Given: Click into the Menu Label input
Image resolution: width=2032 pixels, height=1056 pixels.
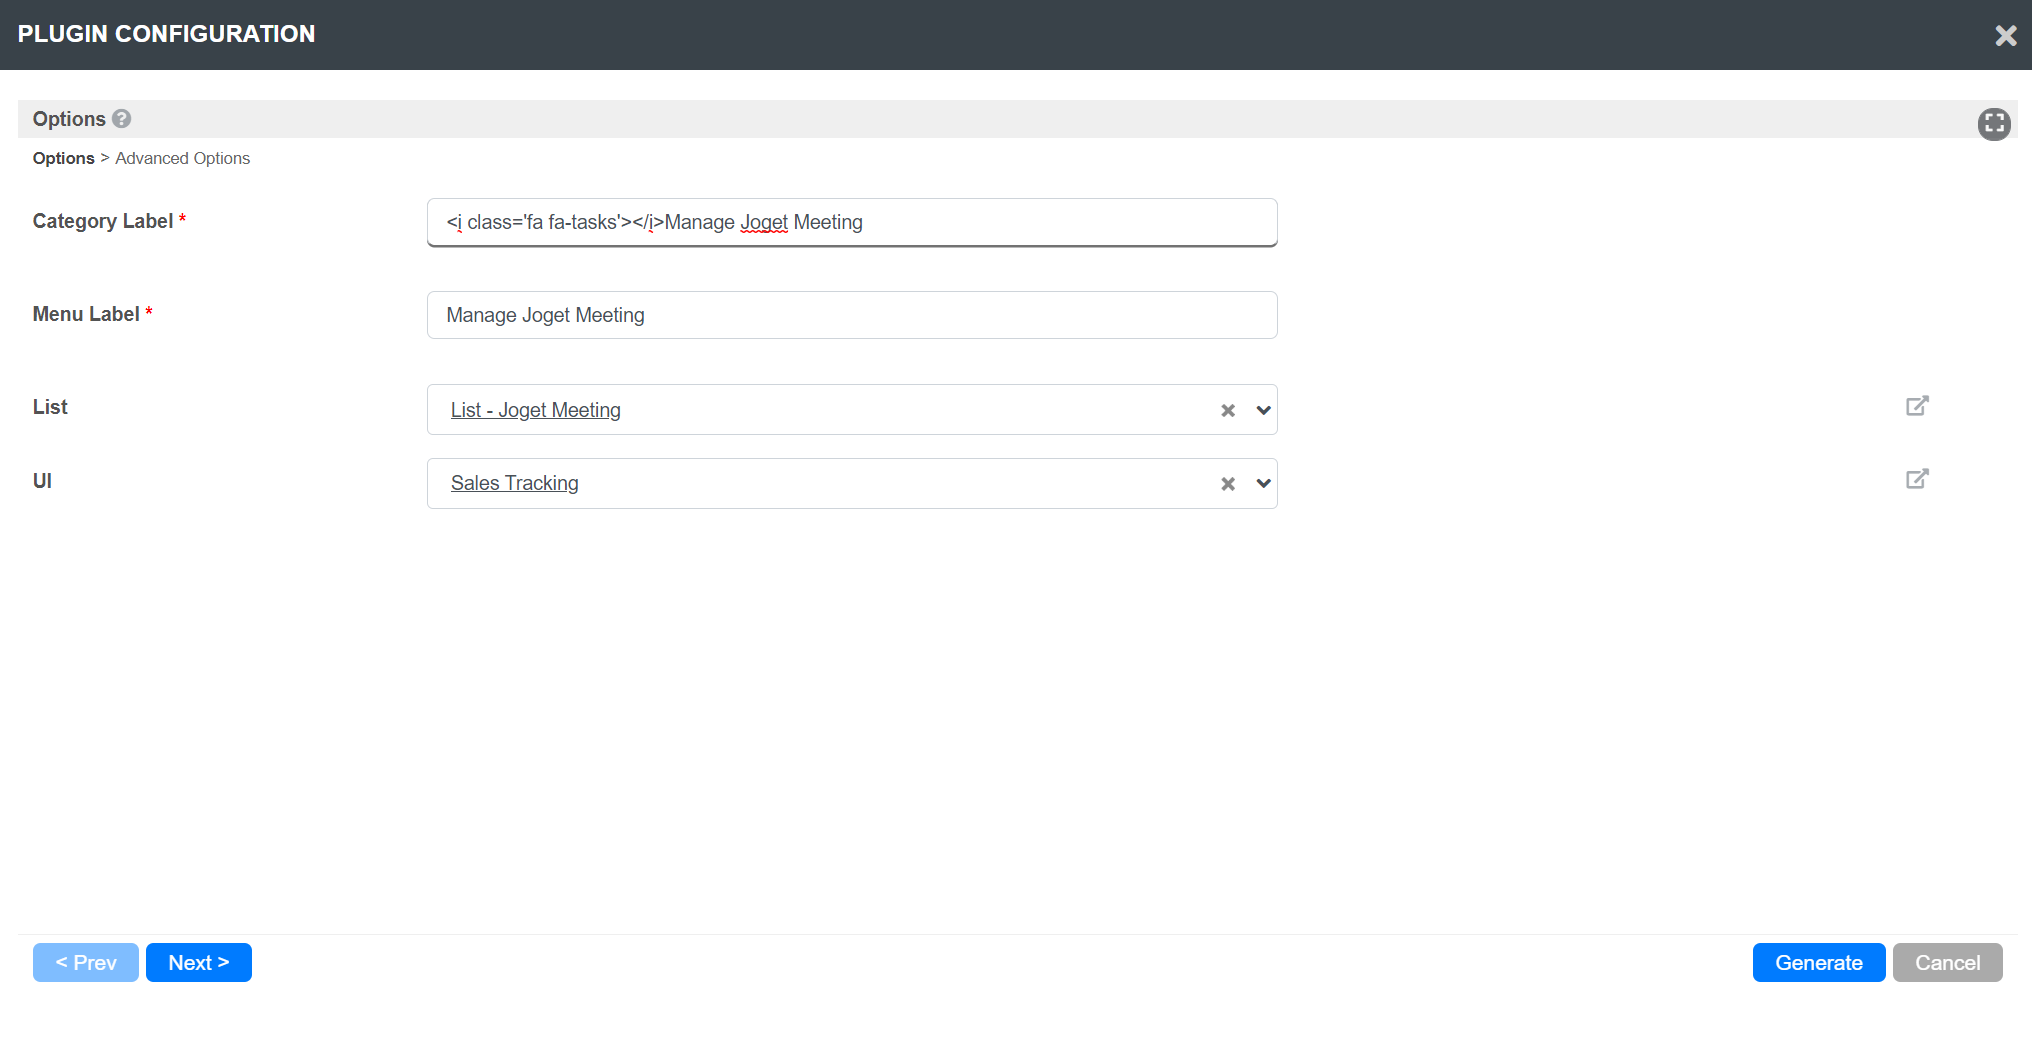Looking at the screenshot, I should 851,315.
